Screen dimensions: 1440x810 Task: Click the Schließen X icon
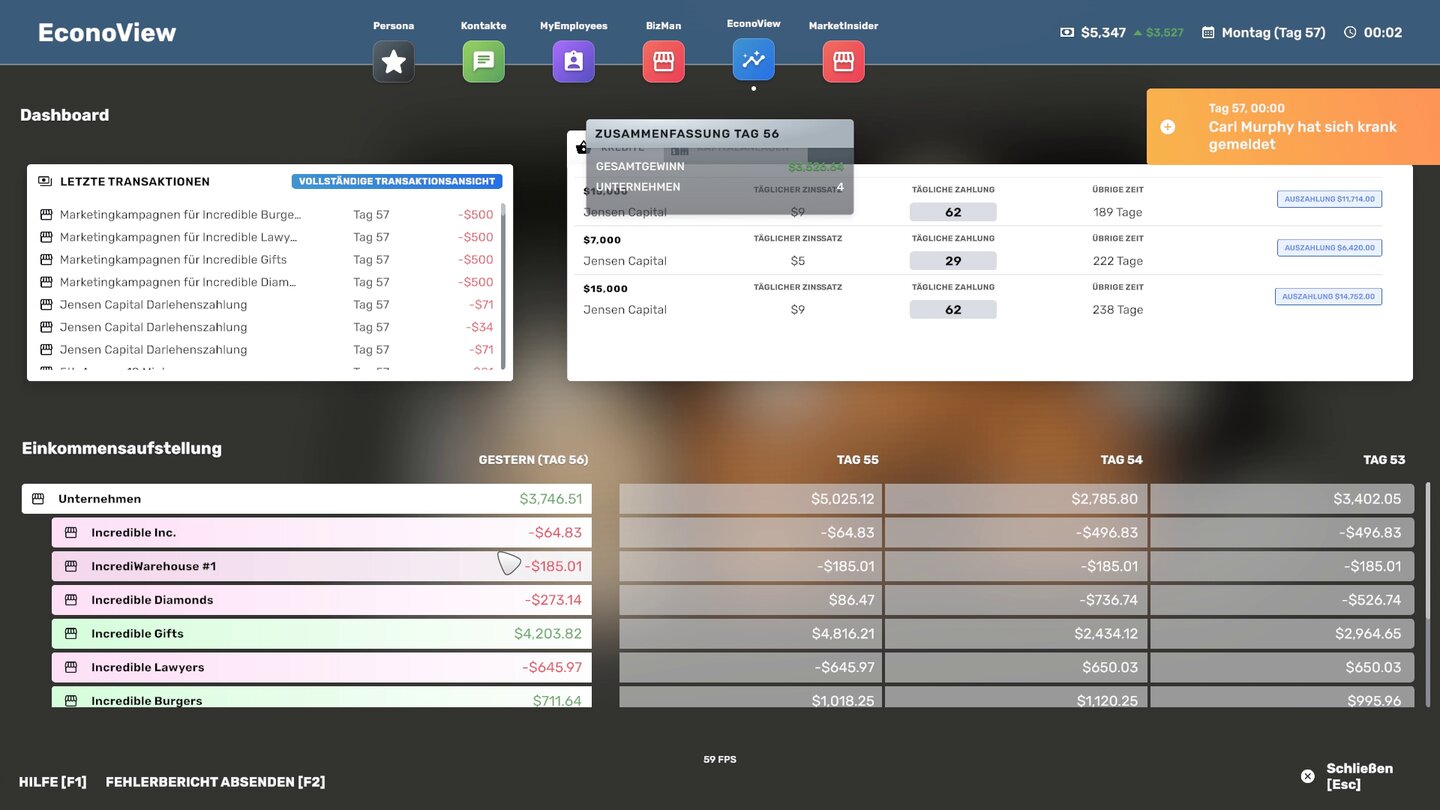point(1307,776)
